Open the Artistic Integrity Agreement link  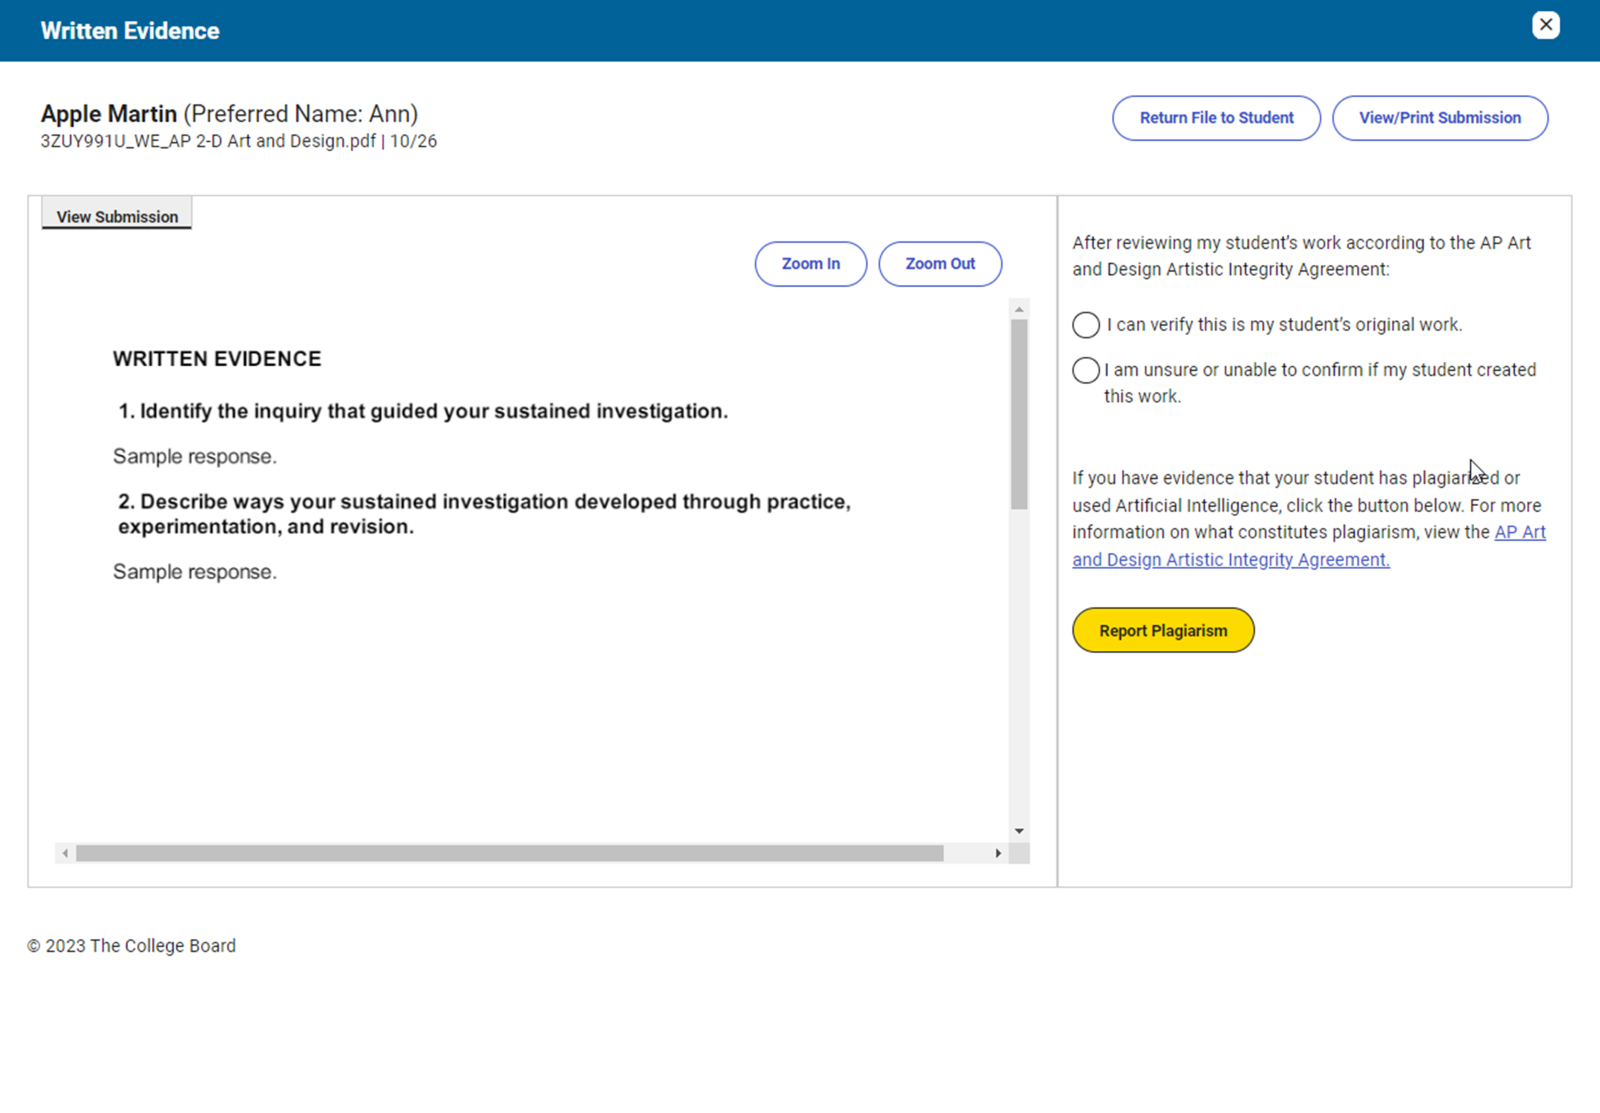(x=1230, y=560)
